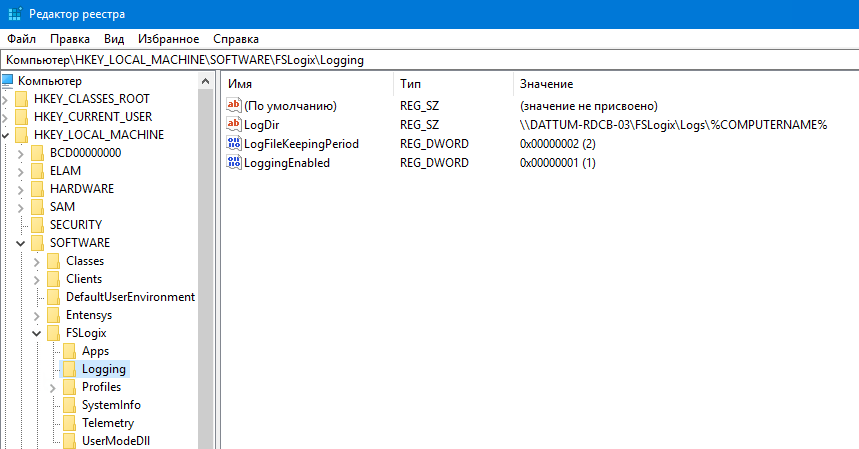Select the LogDir value name
859x449 pixels.
click(x=261, y=125)
